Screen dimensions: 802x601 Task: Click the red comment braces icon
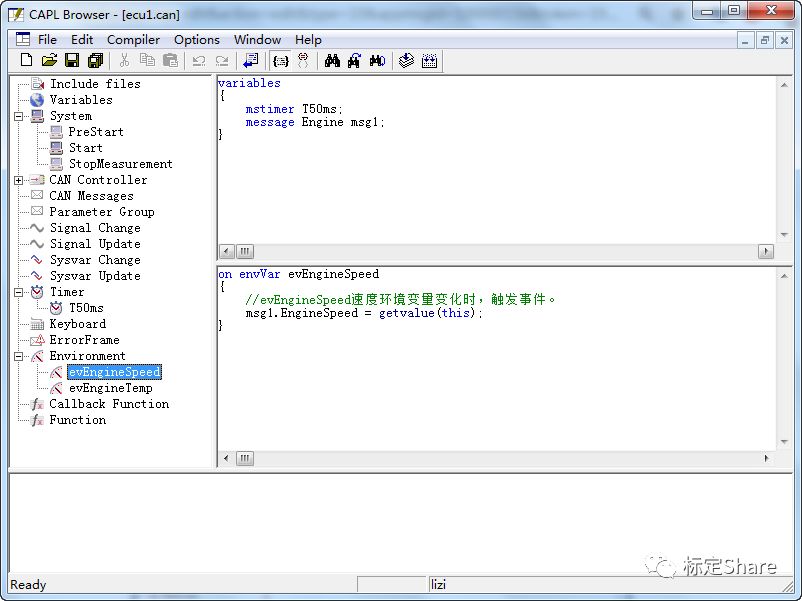tap(303, 60)
